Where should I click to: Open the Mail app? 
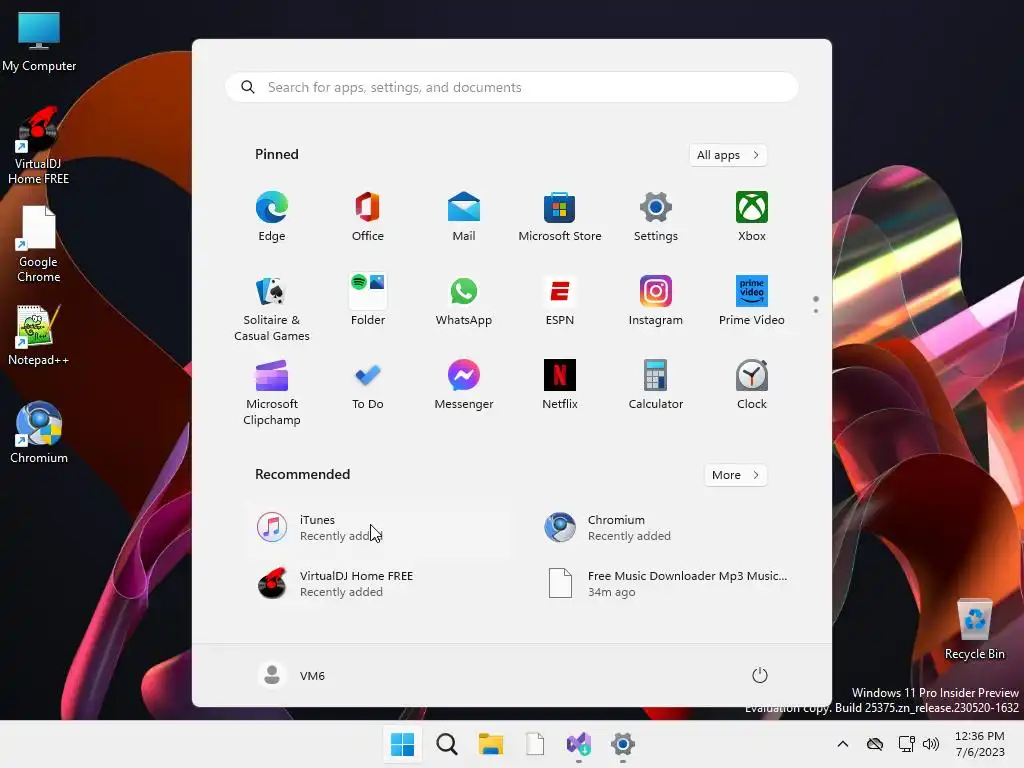point(464,217)
